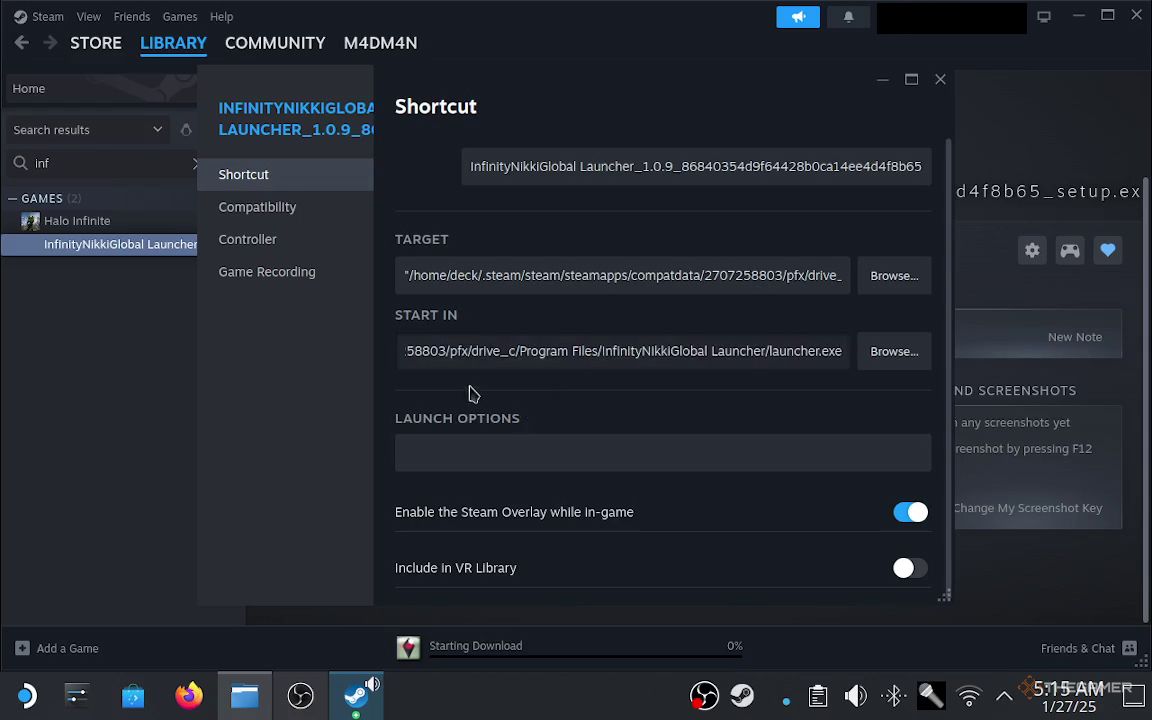Click the TARGET path input field

click(622, 276)
